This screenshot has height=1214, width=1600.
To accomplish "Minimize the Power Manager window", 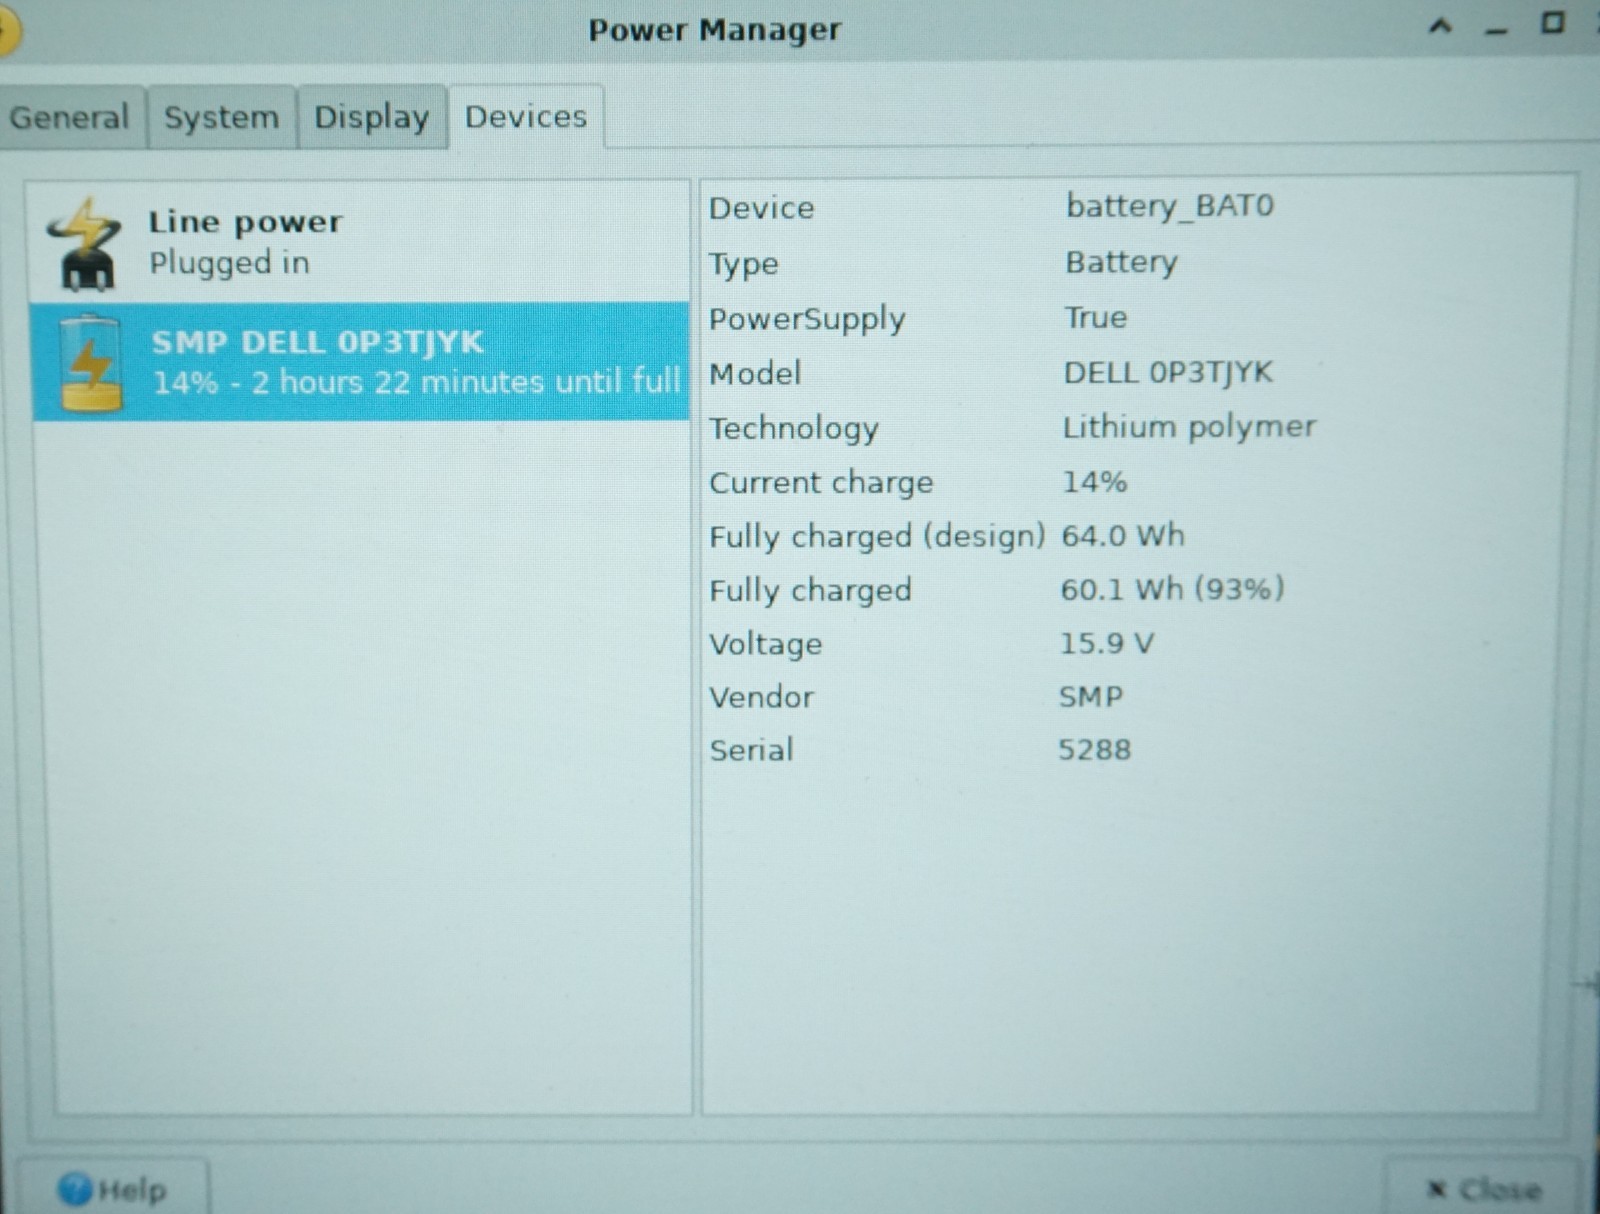I will [x=1496, y=30].
